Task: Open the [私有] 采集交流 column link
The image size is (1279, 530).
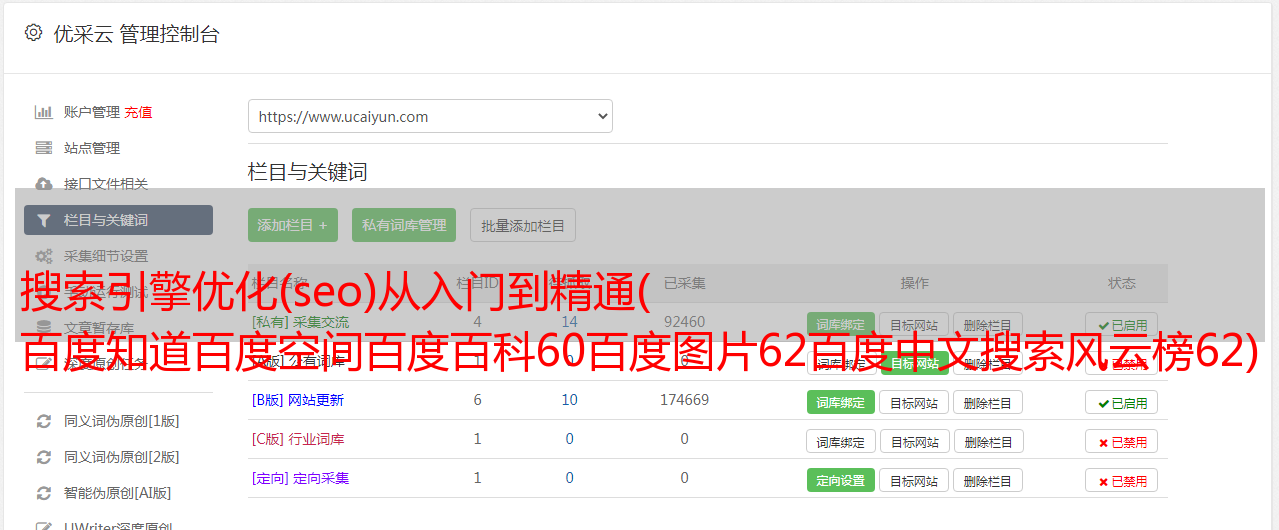Action: click(x=301, y=322)
